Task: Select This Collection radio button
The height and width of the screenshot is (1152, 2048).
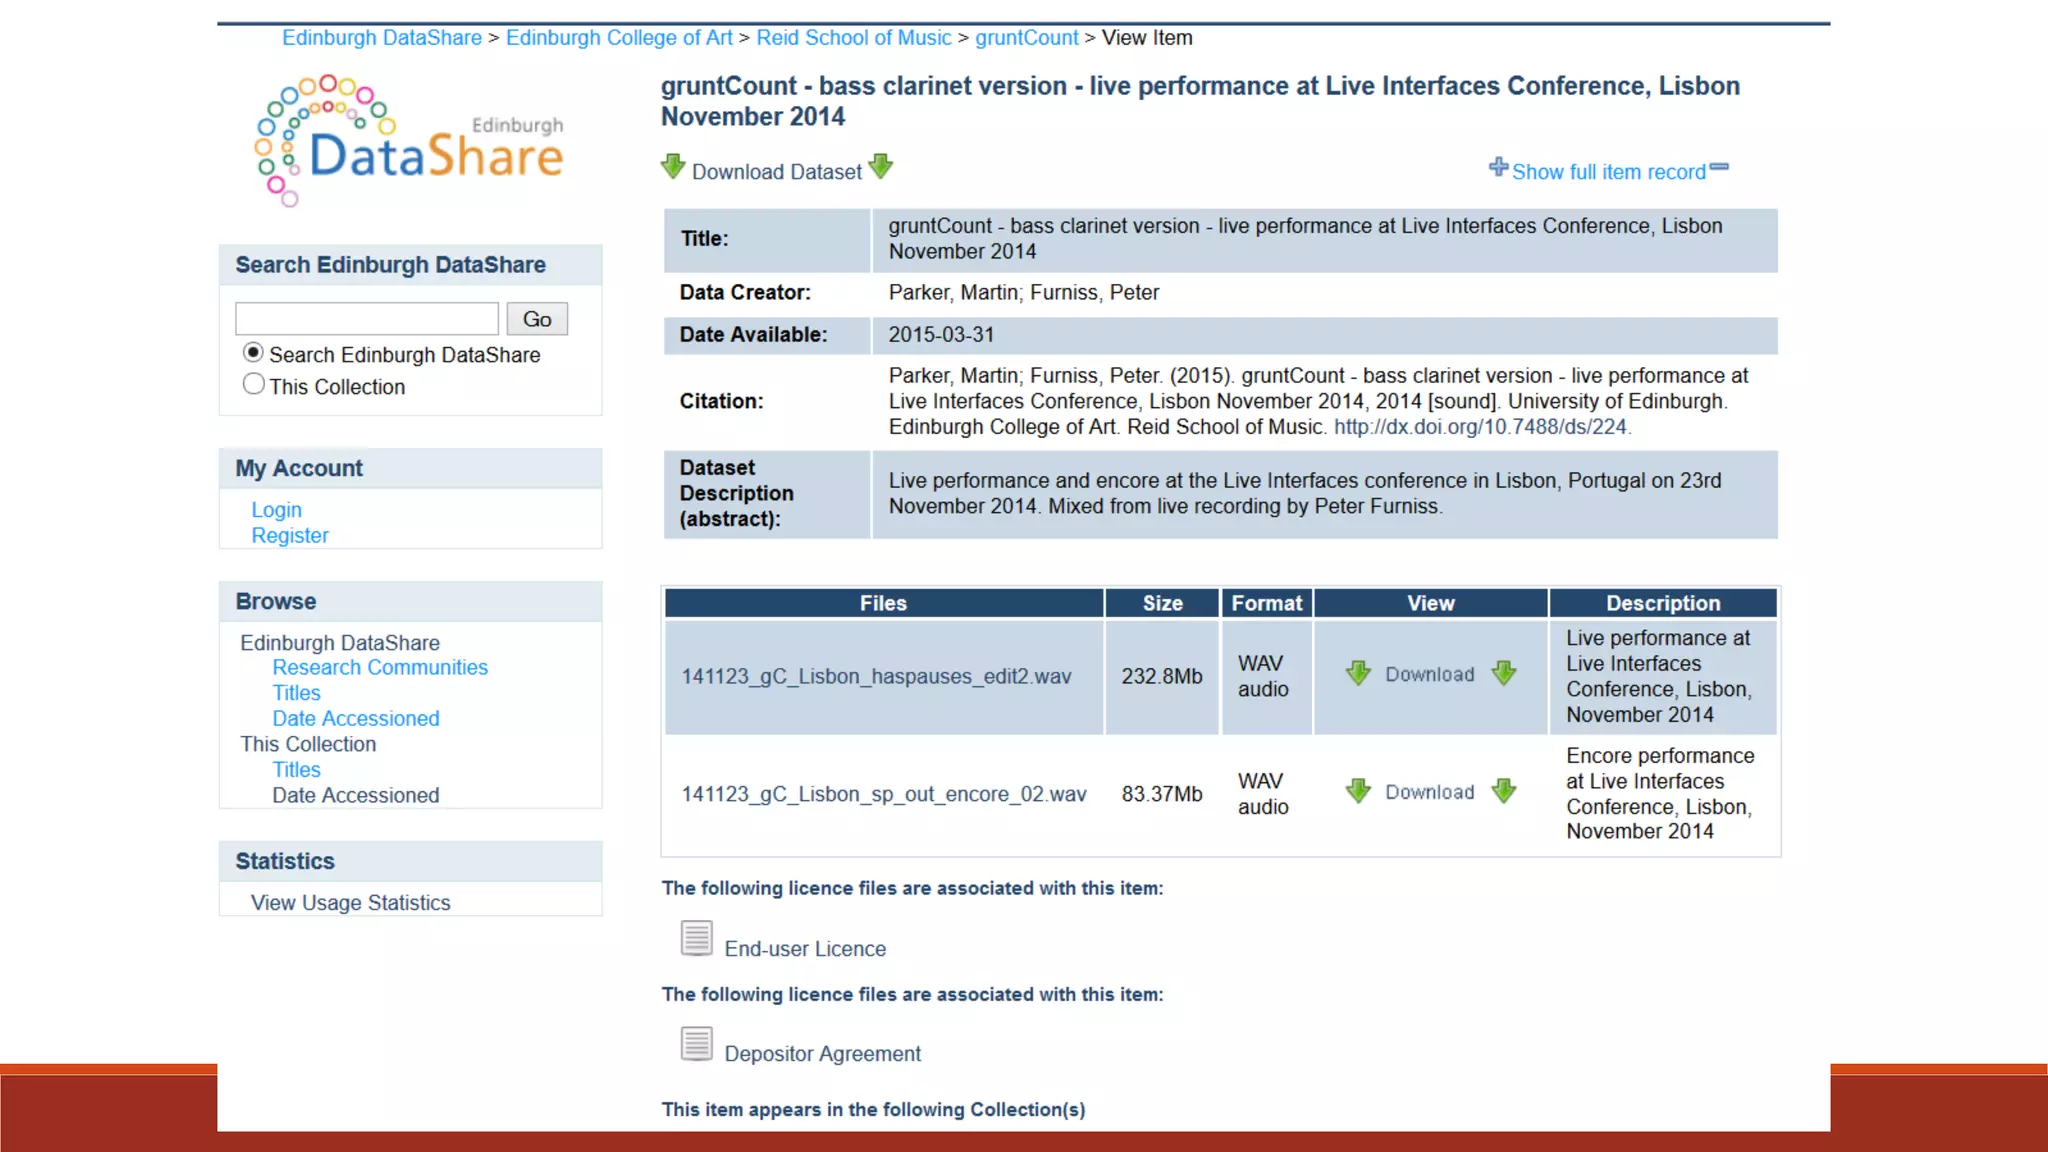Action: pyautogui.click(x=253, y=385)
